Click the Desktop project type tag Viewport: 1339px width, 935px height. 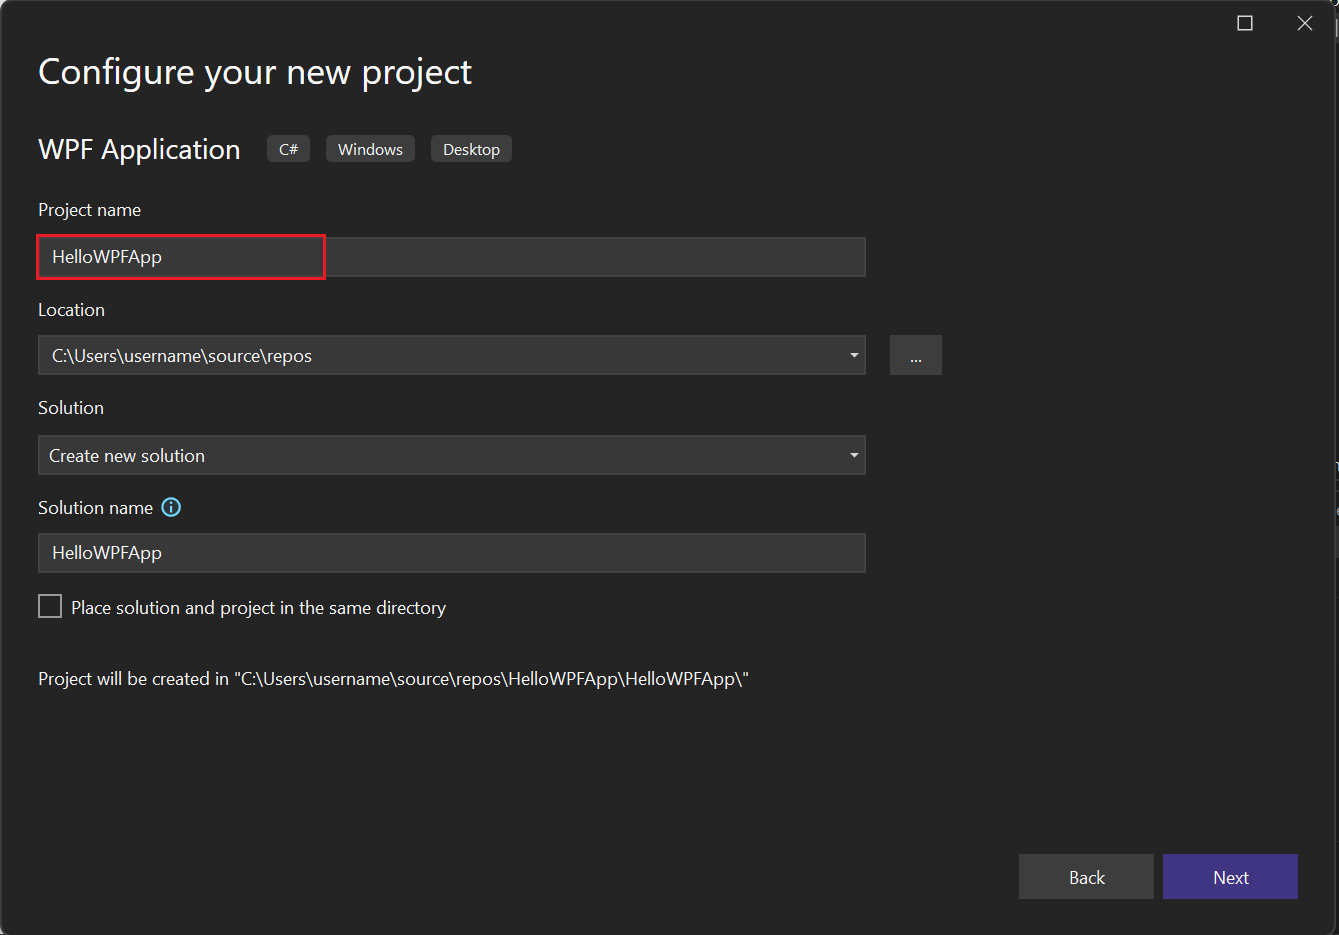pos(471,149)
